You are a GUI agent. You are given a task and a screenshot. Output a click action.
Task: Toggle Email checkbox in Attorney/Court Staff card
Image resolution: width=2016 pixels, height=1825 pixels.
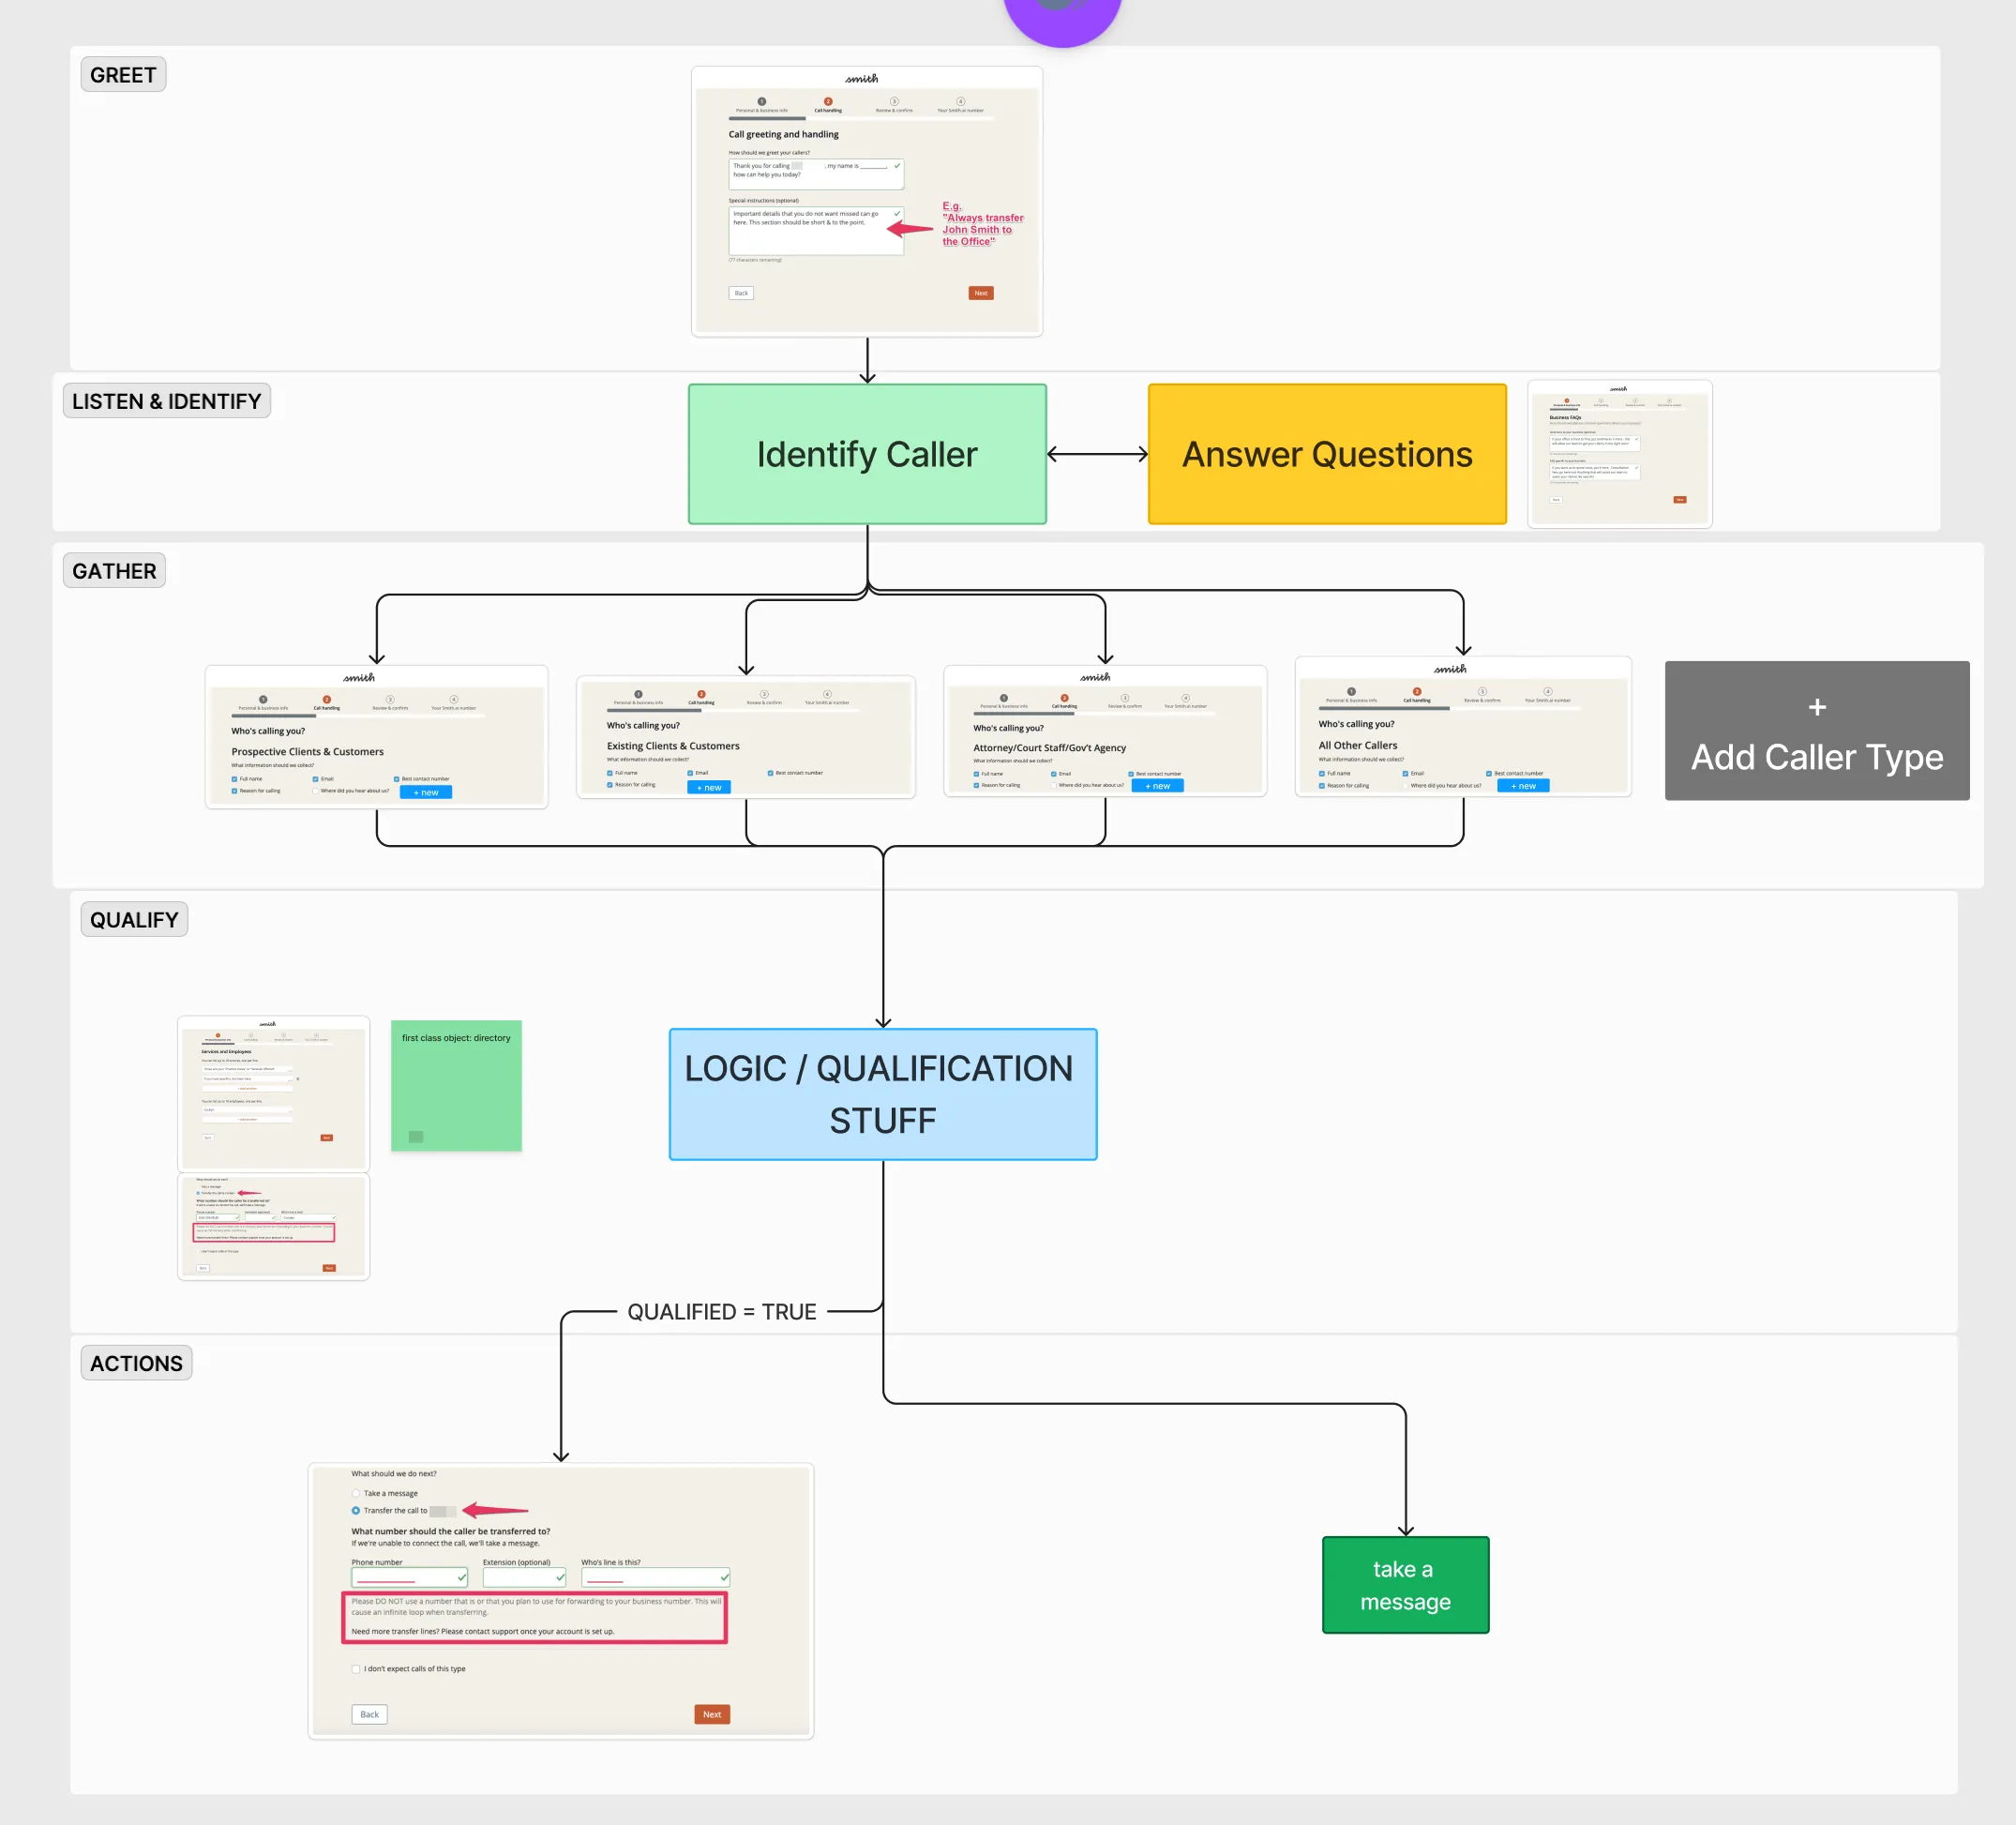pyautogui.click(x=1054, y=774)
